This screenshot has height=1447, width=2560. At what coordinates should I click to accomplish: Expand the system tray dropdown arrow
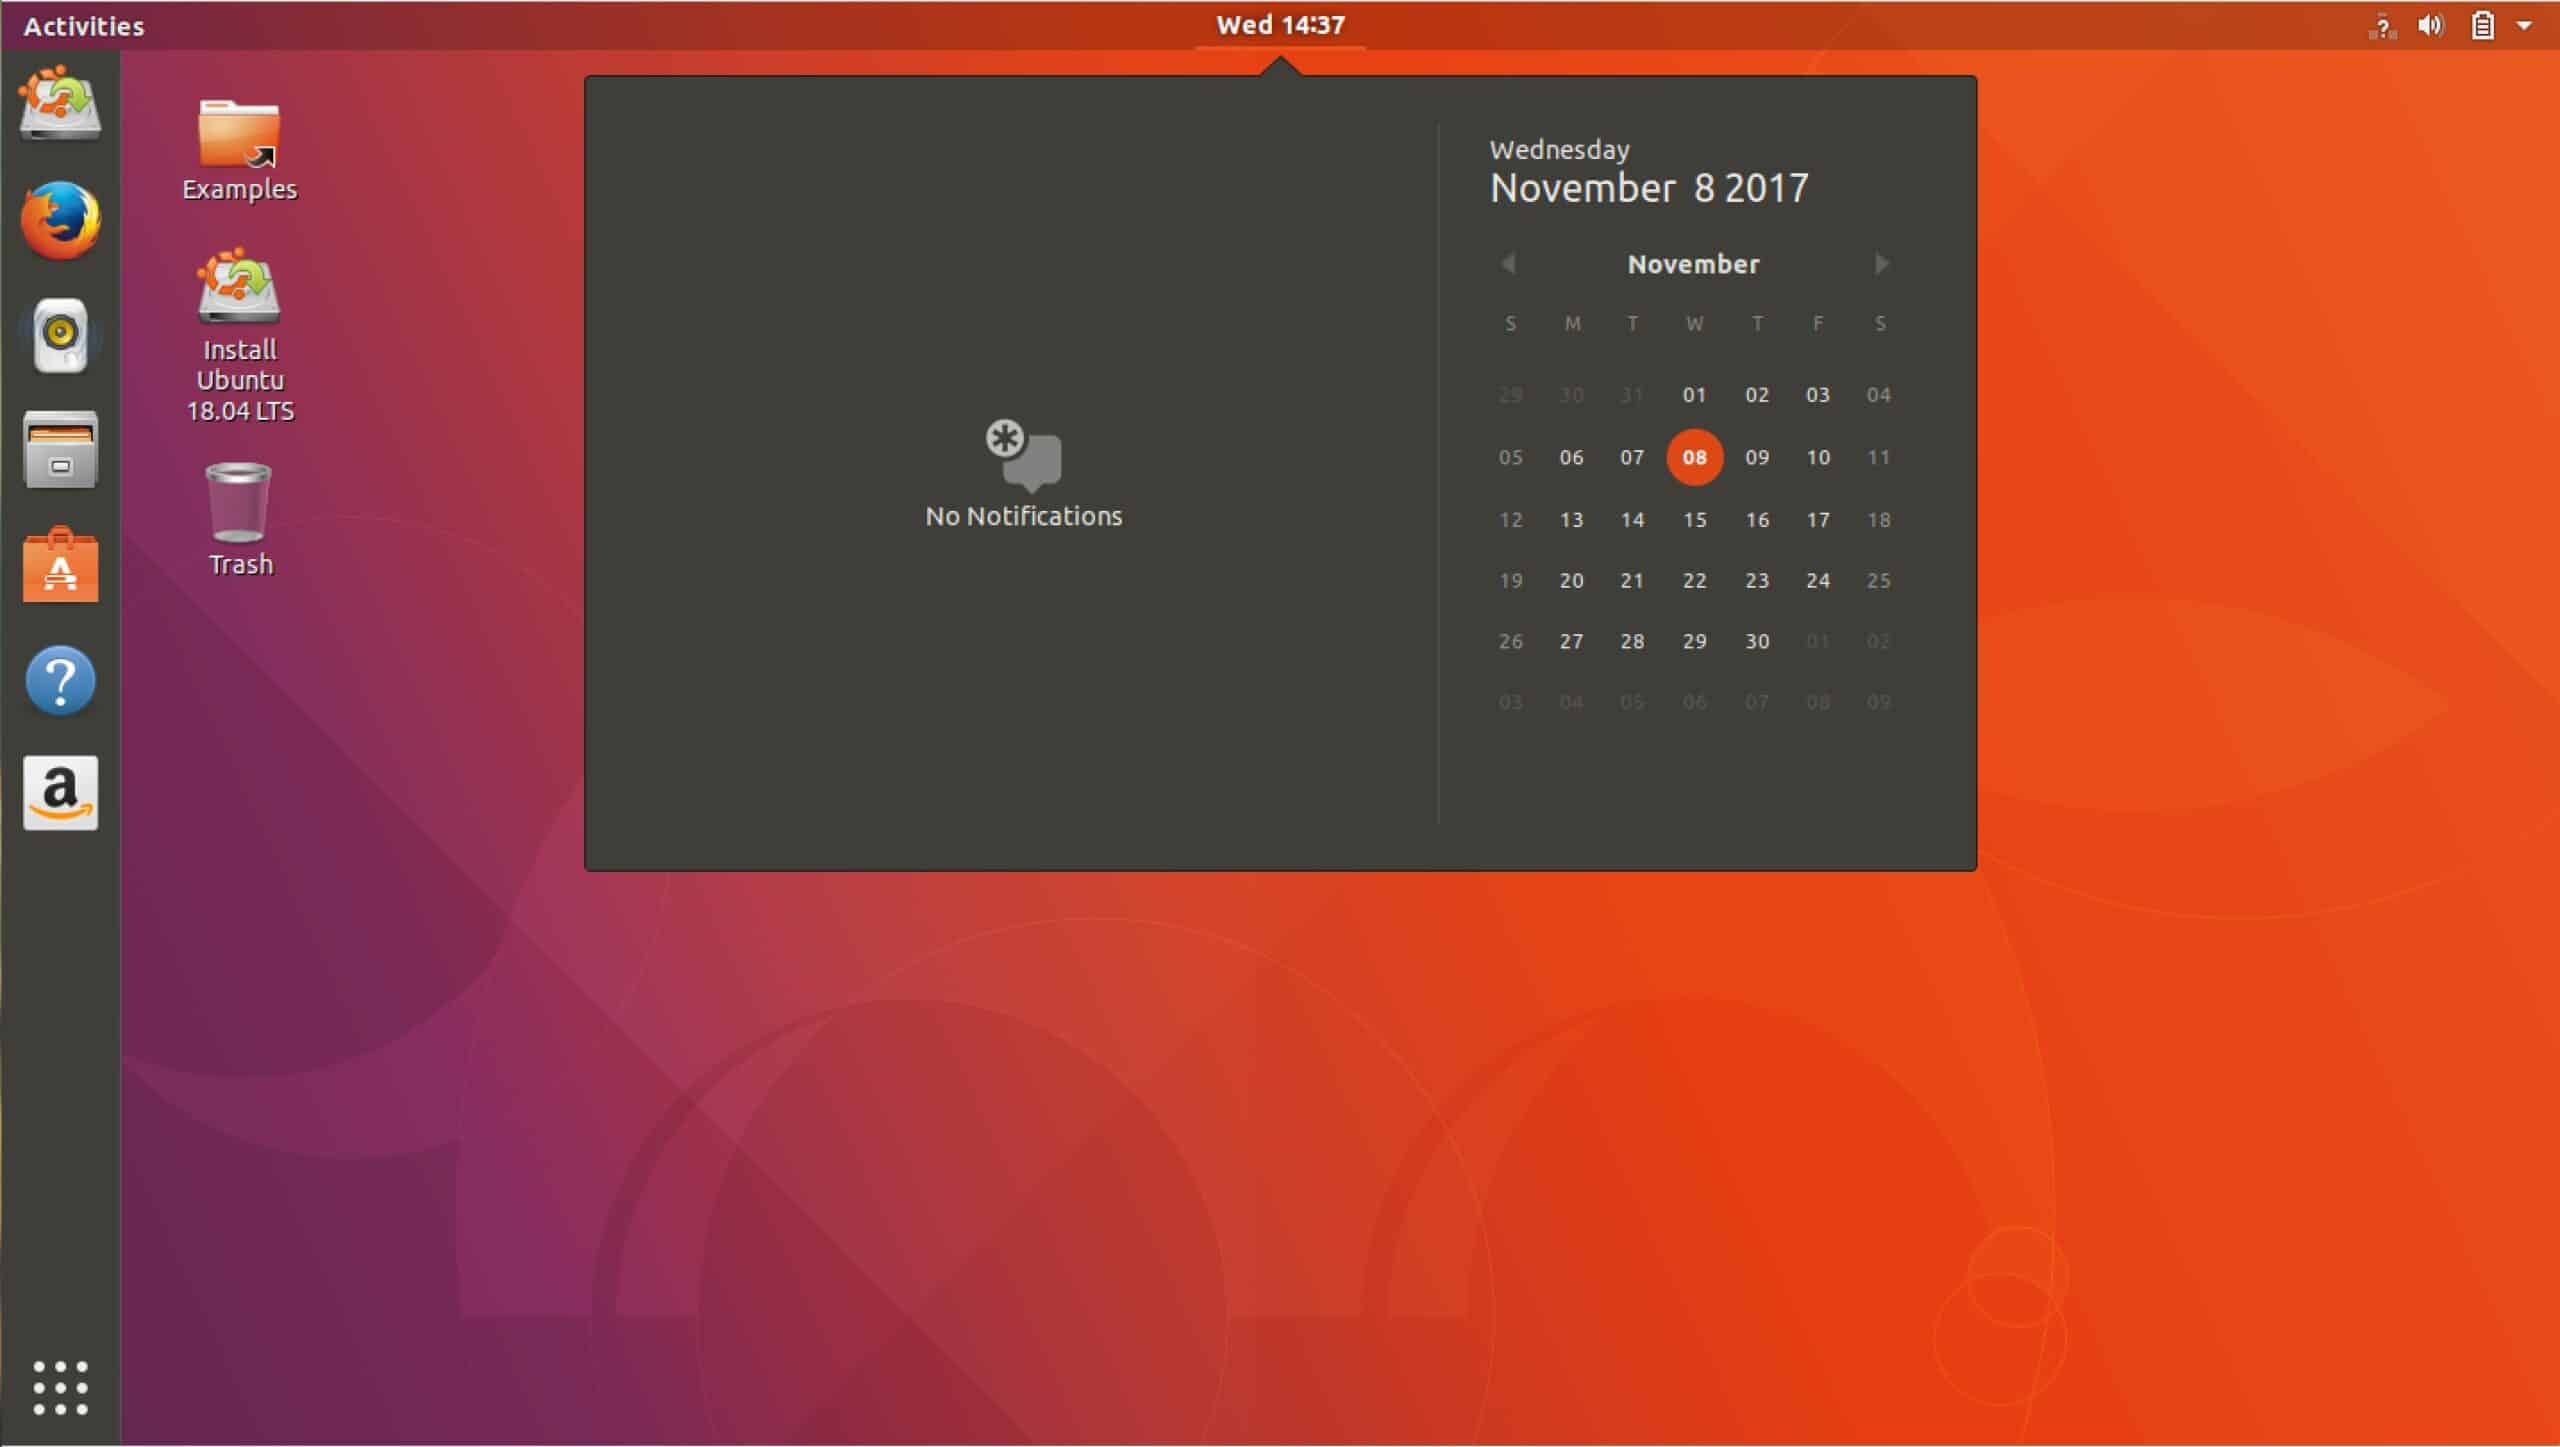[2528, 23]
